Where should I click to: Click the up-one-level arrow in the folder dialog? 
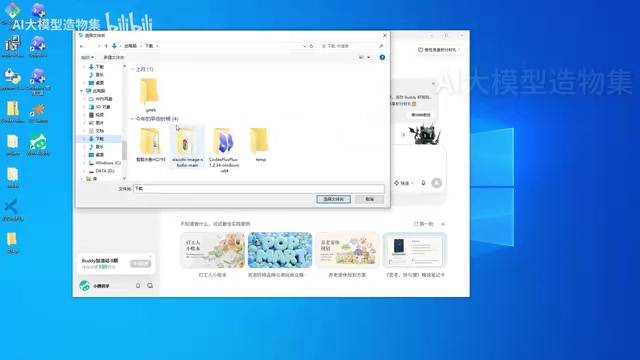pos(106,46)
